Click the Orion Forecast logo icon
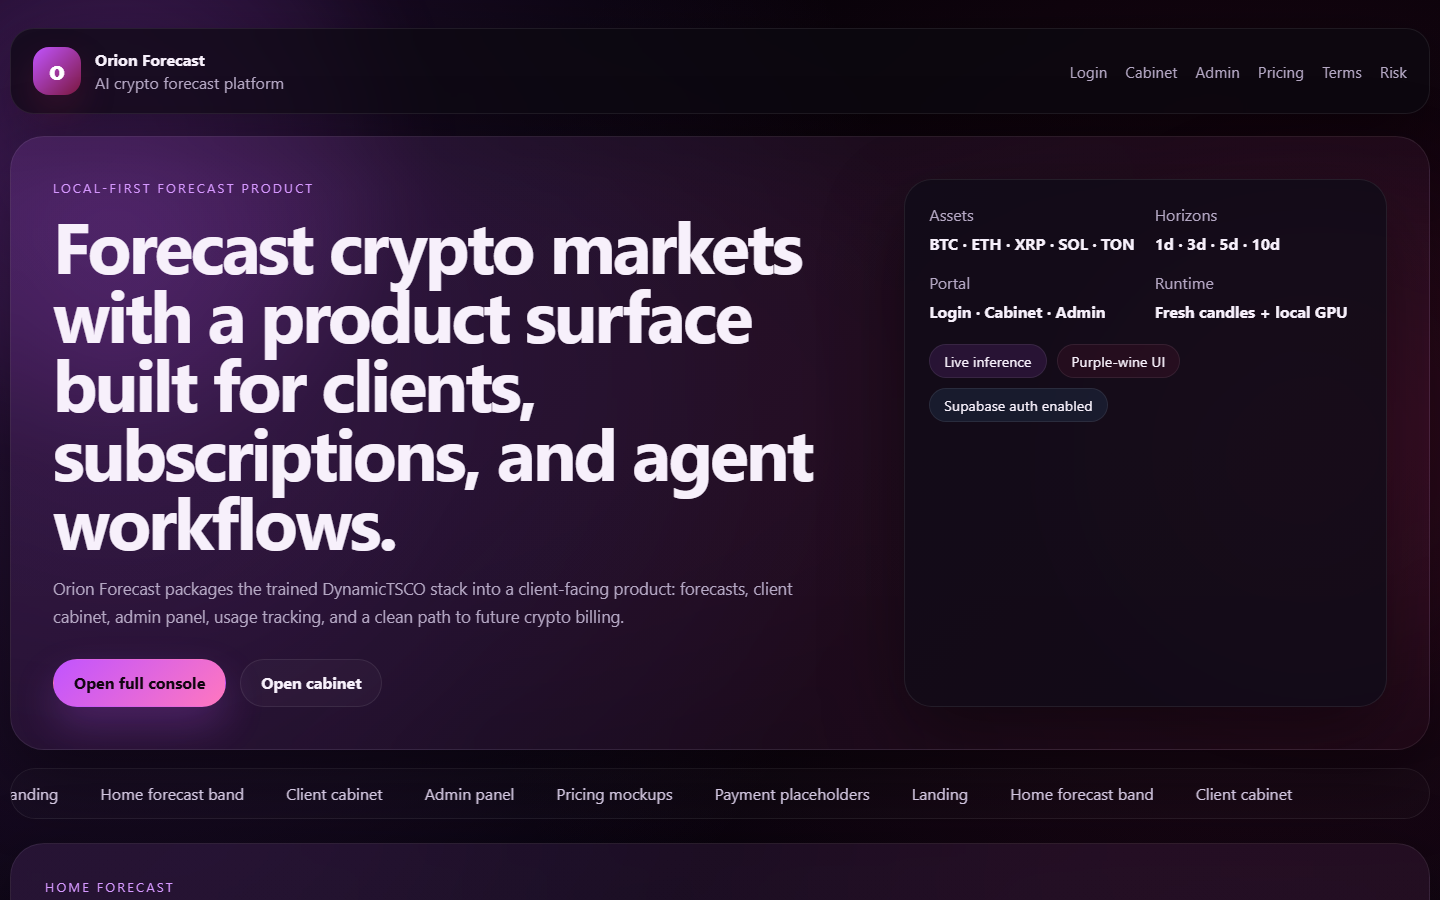 57,72
